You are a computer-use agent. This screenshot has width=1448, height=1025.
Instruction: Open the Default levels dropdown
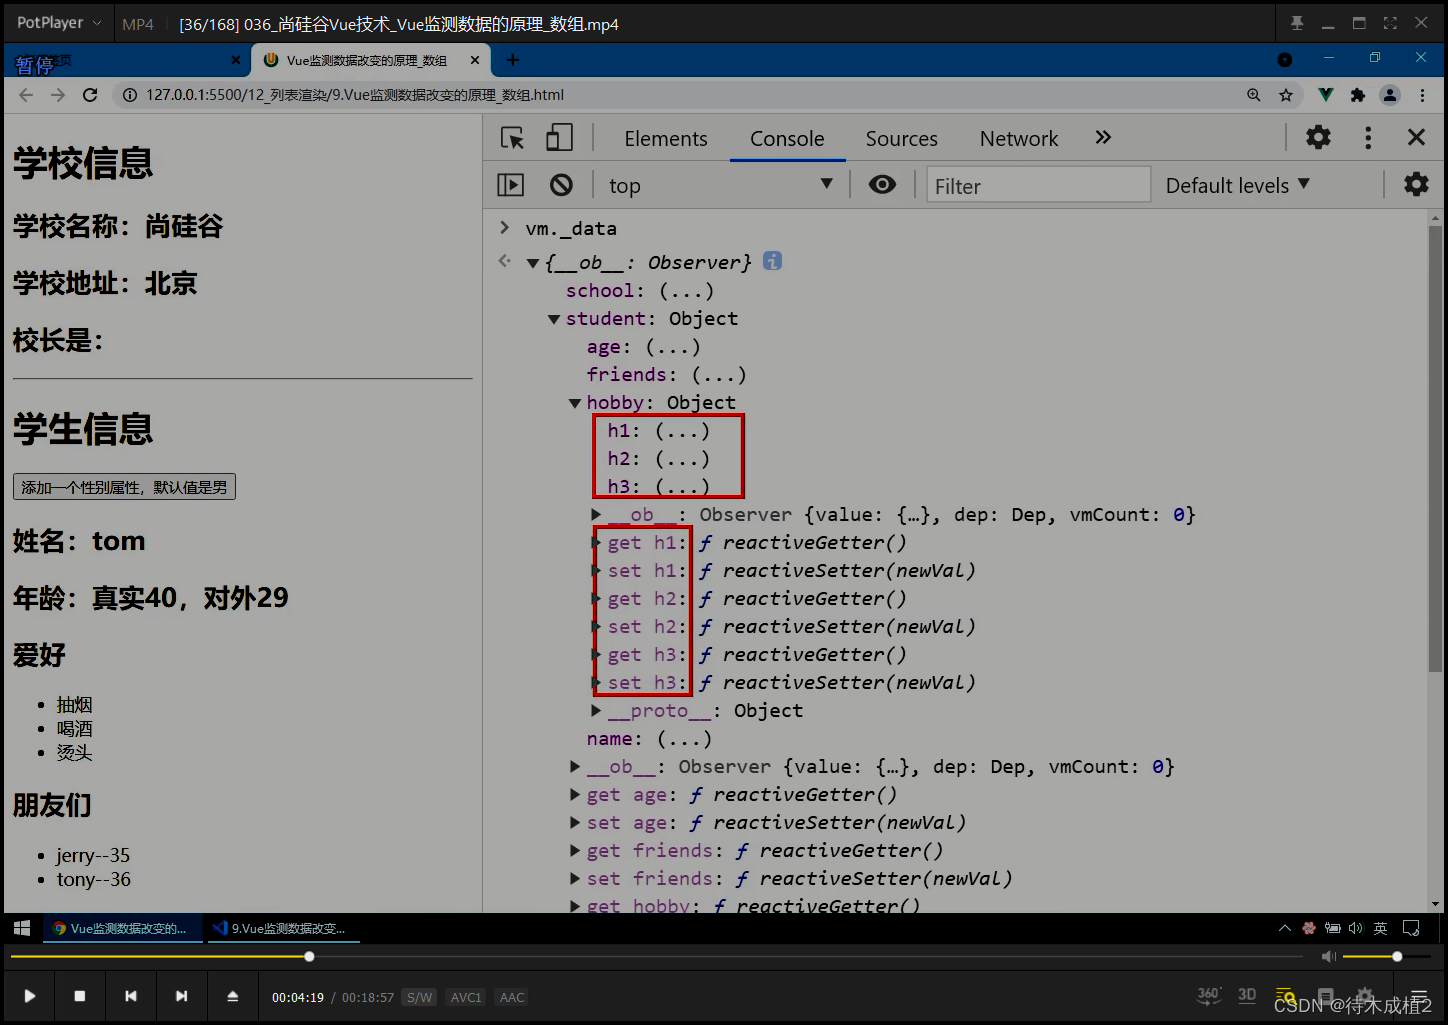pyautogui.click(x=1237, y=185)
